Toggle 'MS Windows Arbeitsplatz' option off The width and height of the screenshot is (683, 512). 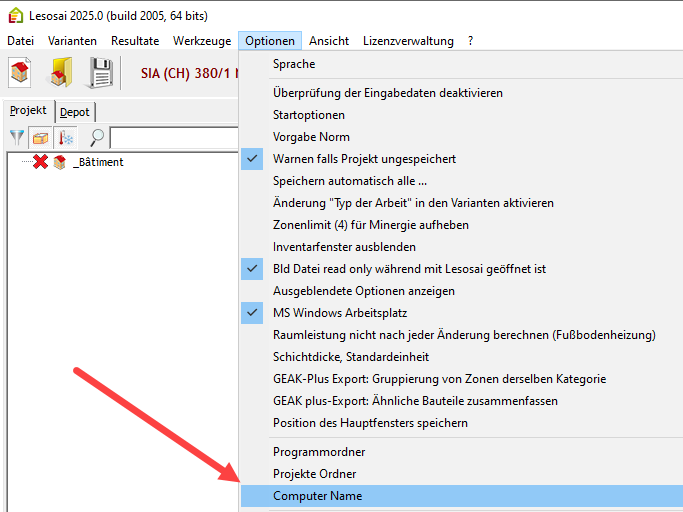(339, 313)
